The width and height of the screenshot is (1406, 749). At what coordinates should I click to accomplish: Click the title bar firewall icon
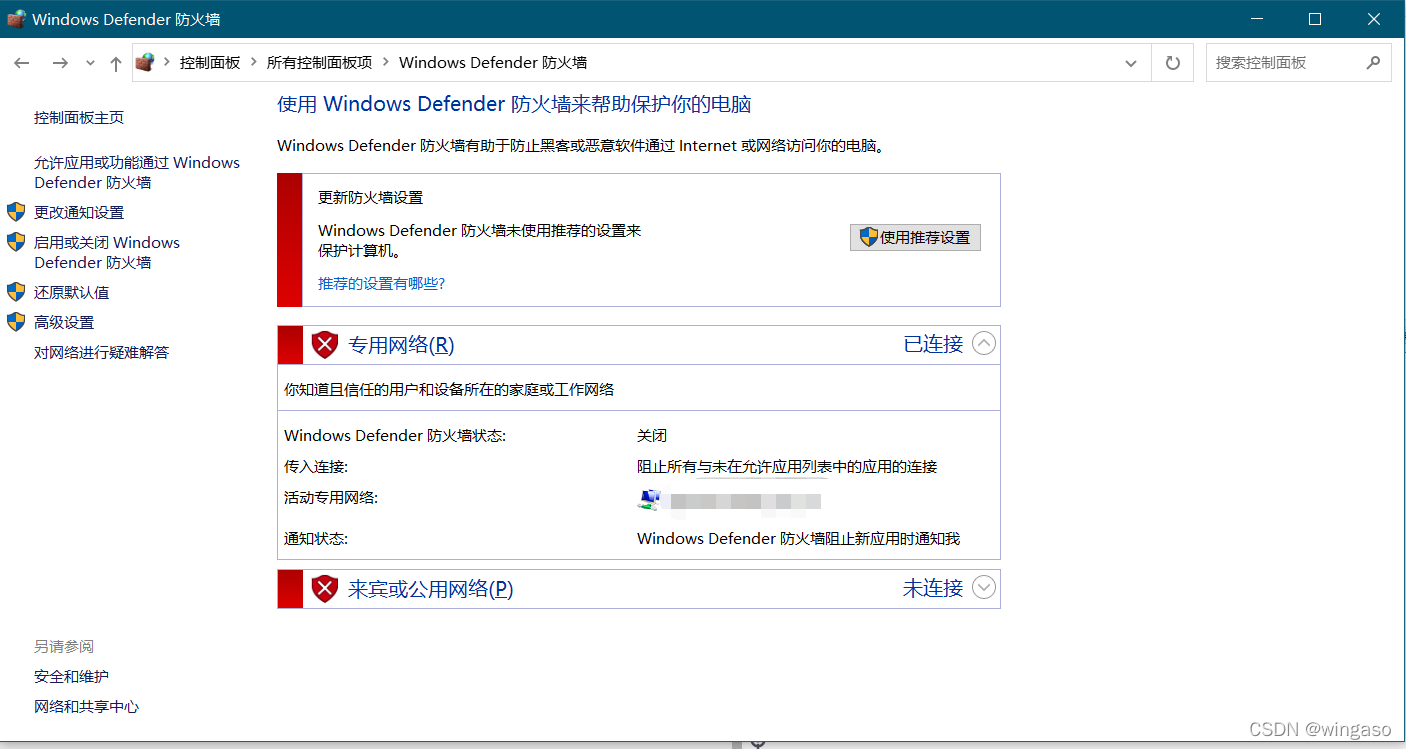[x=16, y=19]
